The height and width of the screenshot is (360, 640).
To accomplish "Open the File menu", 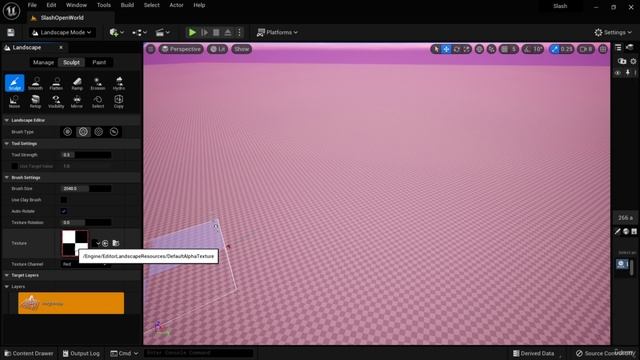I will point(32,5).
